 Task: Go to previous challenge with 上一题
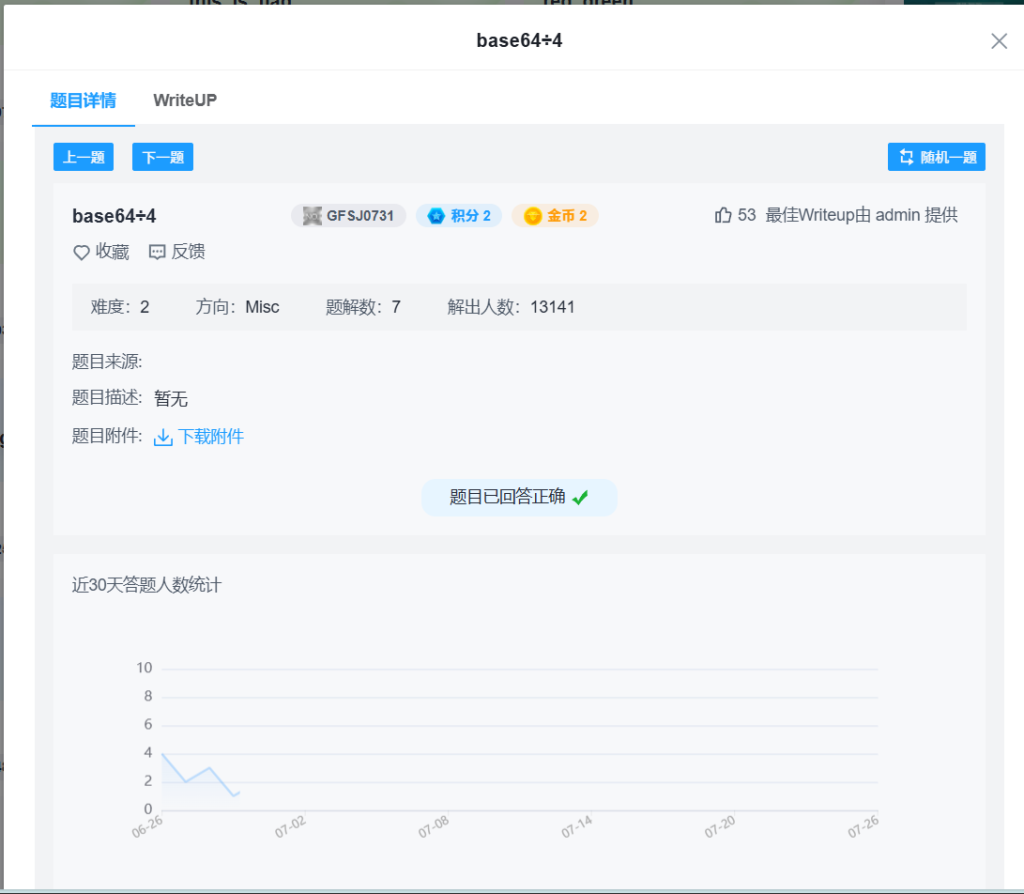(83, 157)
